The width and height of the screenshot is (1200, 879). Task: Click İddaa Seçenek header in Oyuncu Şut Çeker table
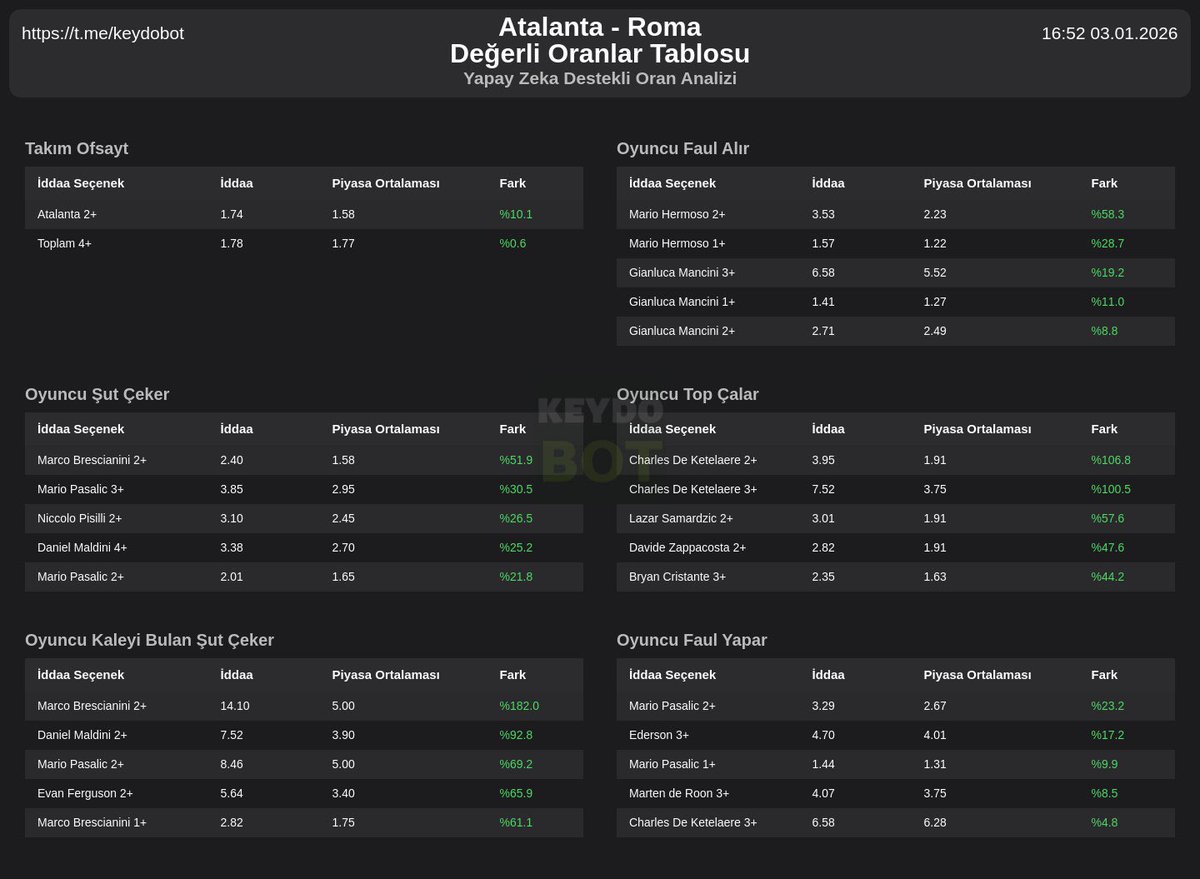tap(81, 429)
